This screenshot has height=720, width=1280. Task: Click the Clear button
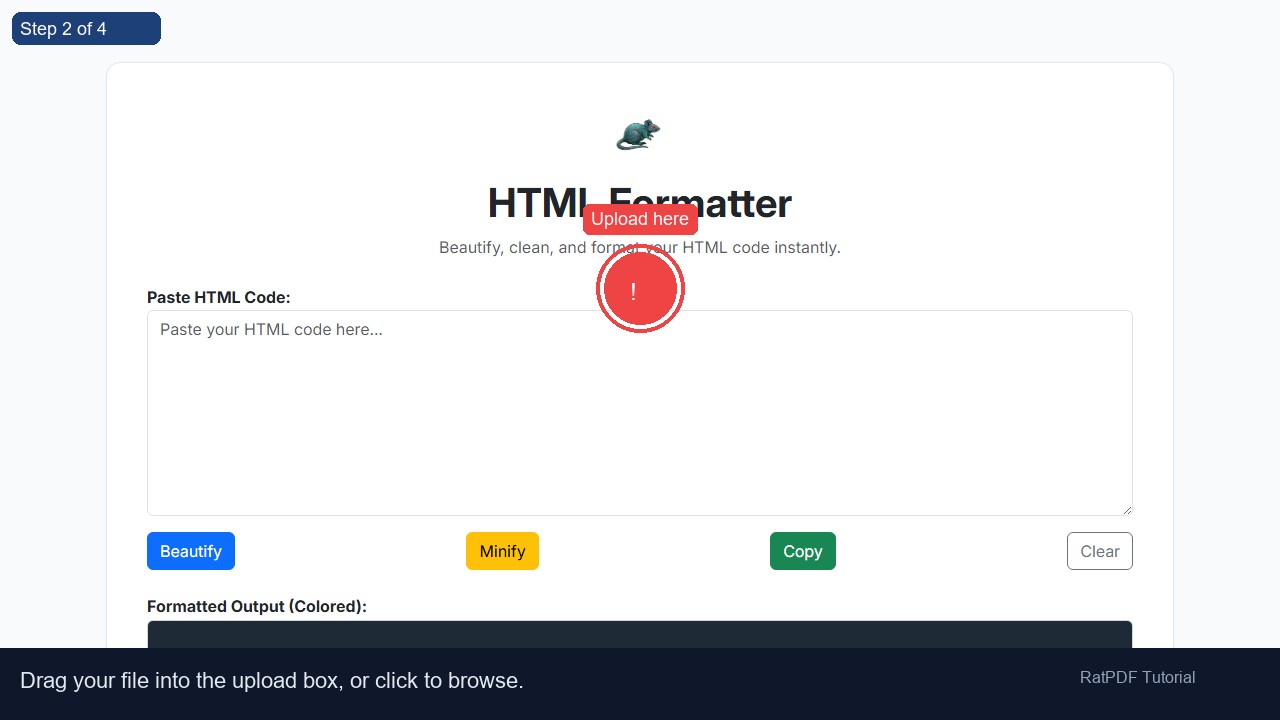[1100, 551]
